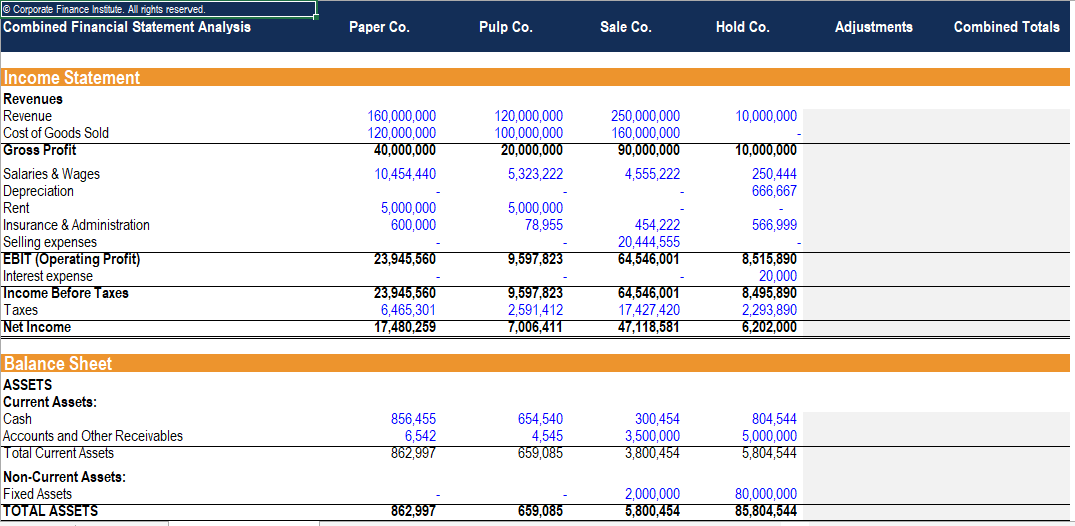Image resolution: width=1075 pixels, height=526 pixels.
Task: Select Pulp Co. revenue value 120,000,000
Action: (x=529, y=116)
